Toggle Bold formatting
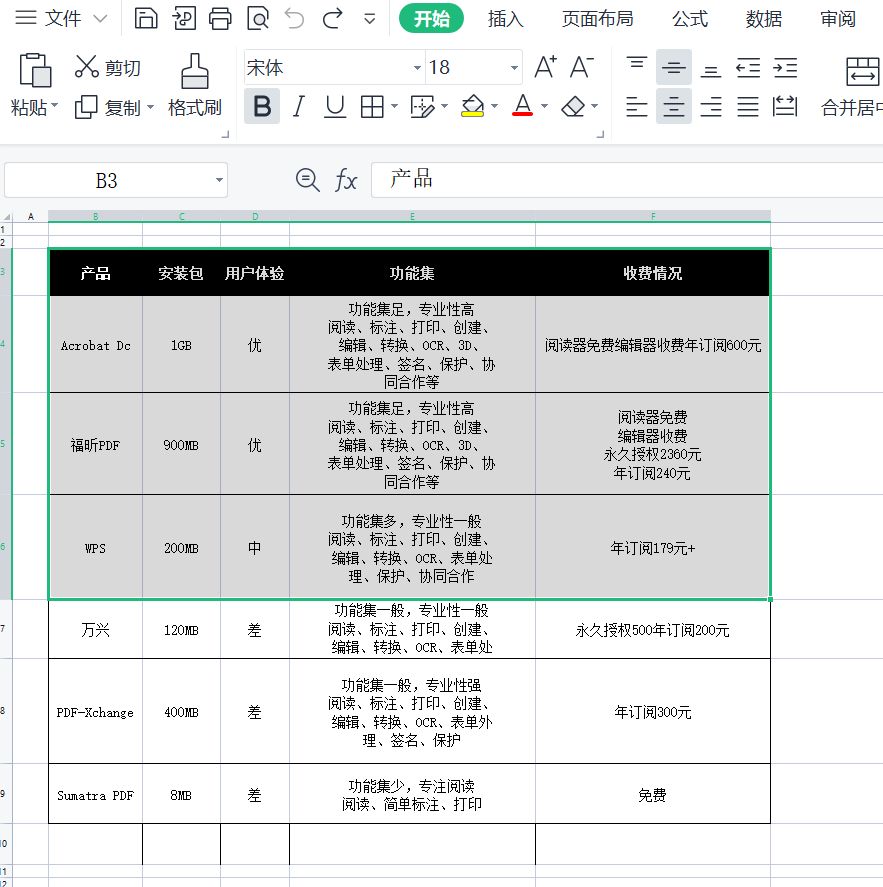 pyautogui.click(x=262, y=106)
